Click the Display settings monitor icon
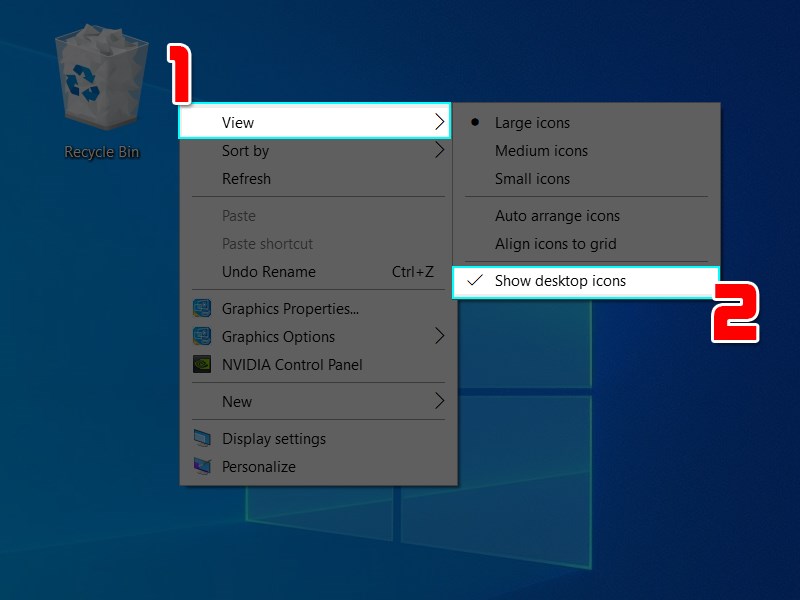The width and height of the screenshot is (800, 600). [x=203, y=438]
